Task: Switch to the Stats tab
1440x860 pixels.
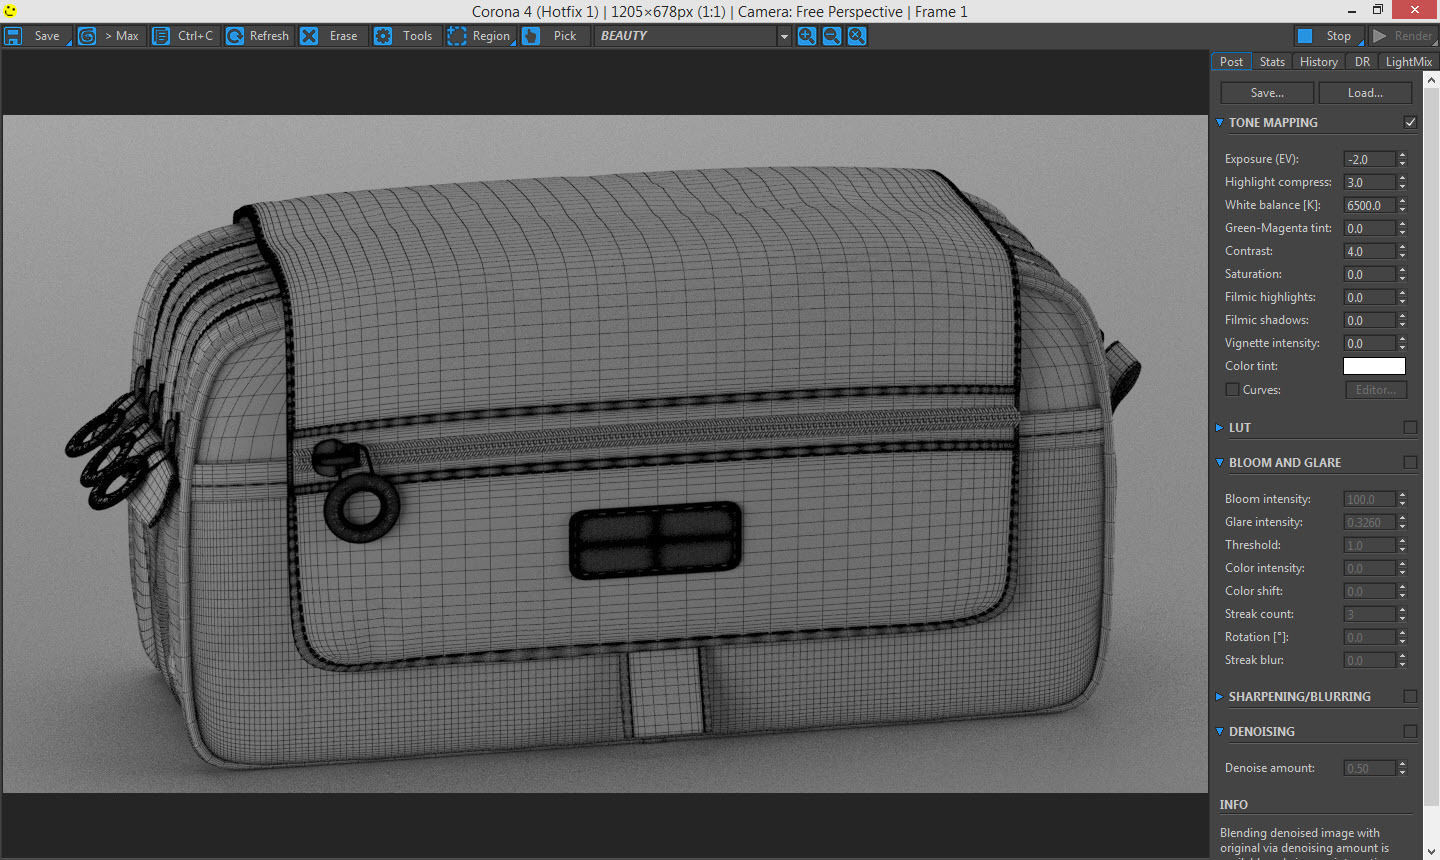Action: tap(1272, 61)
